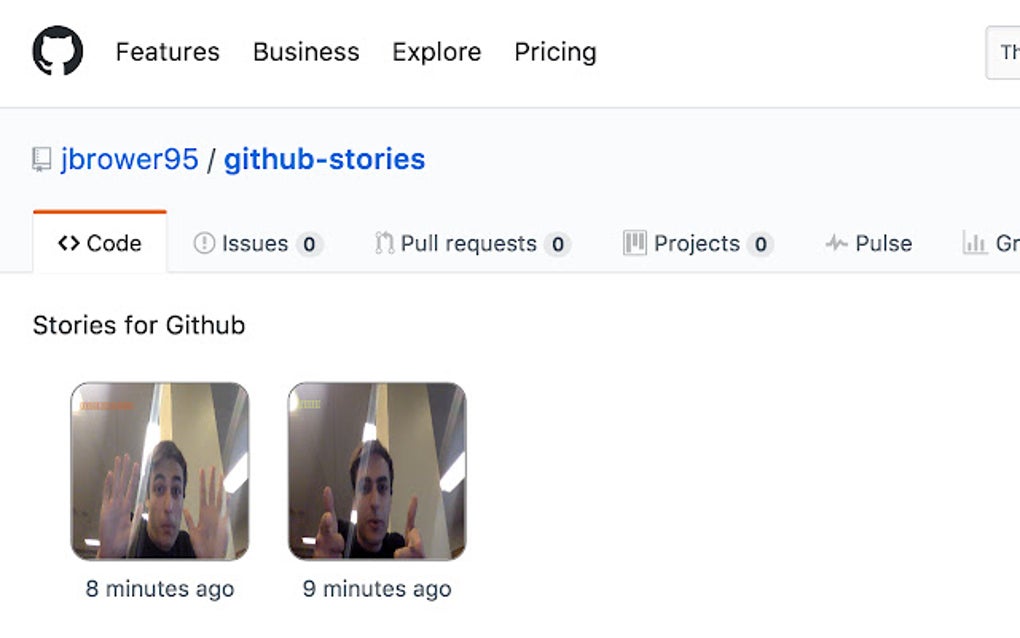Open the Pricing page

pos(555,52)
